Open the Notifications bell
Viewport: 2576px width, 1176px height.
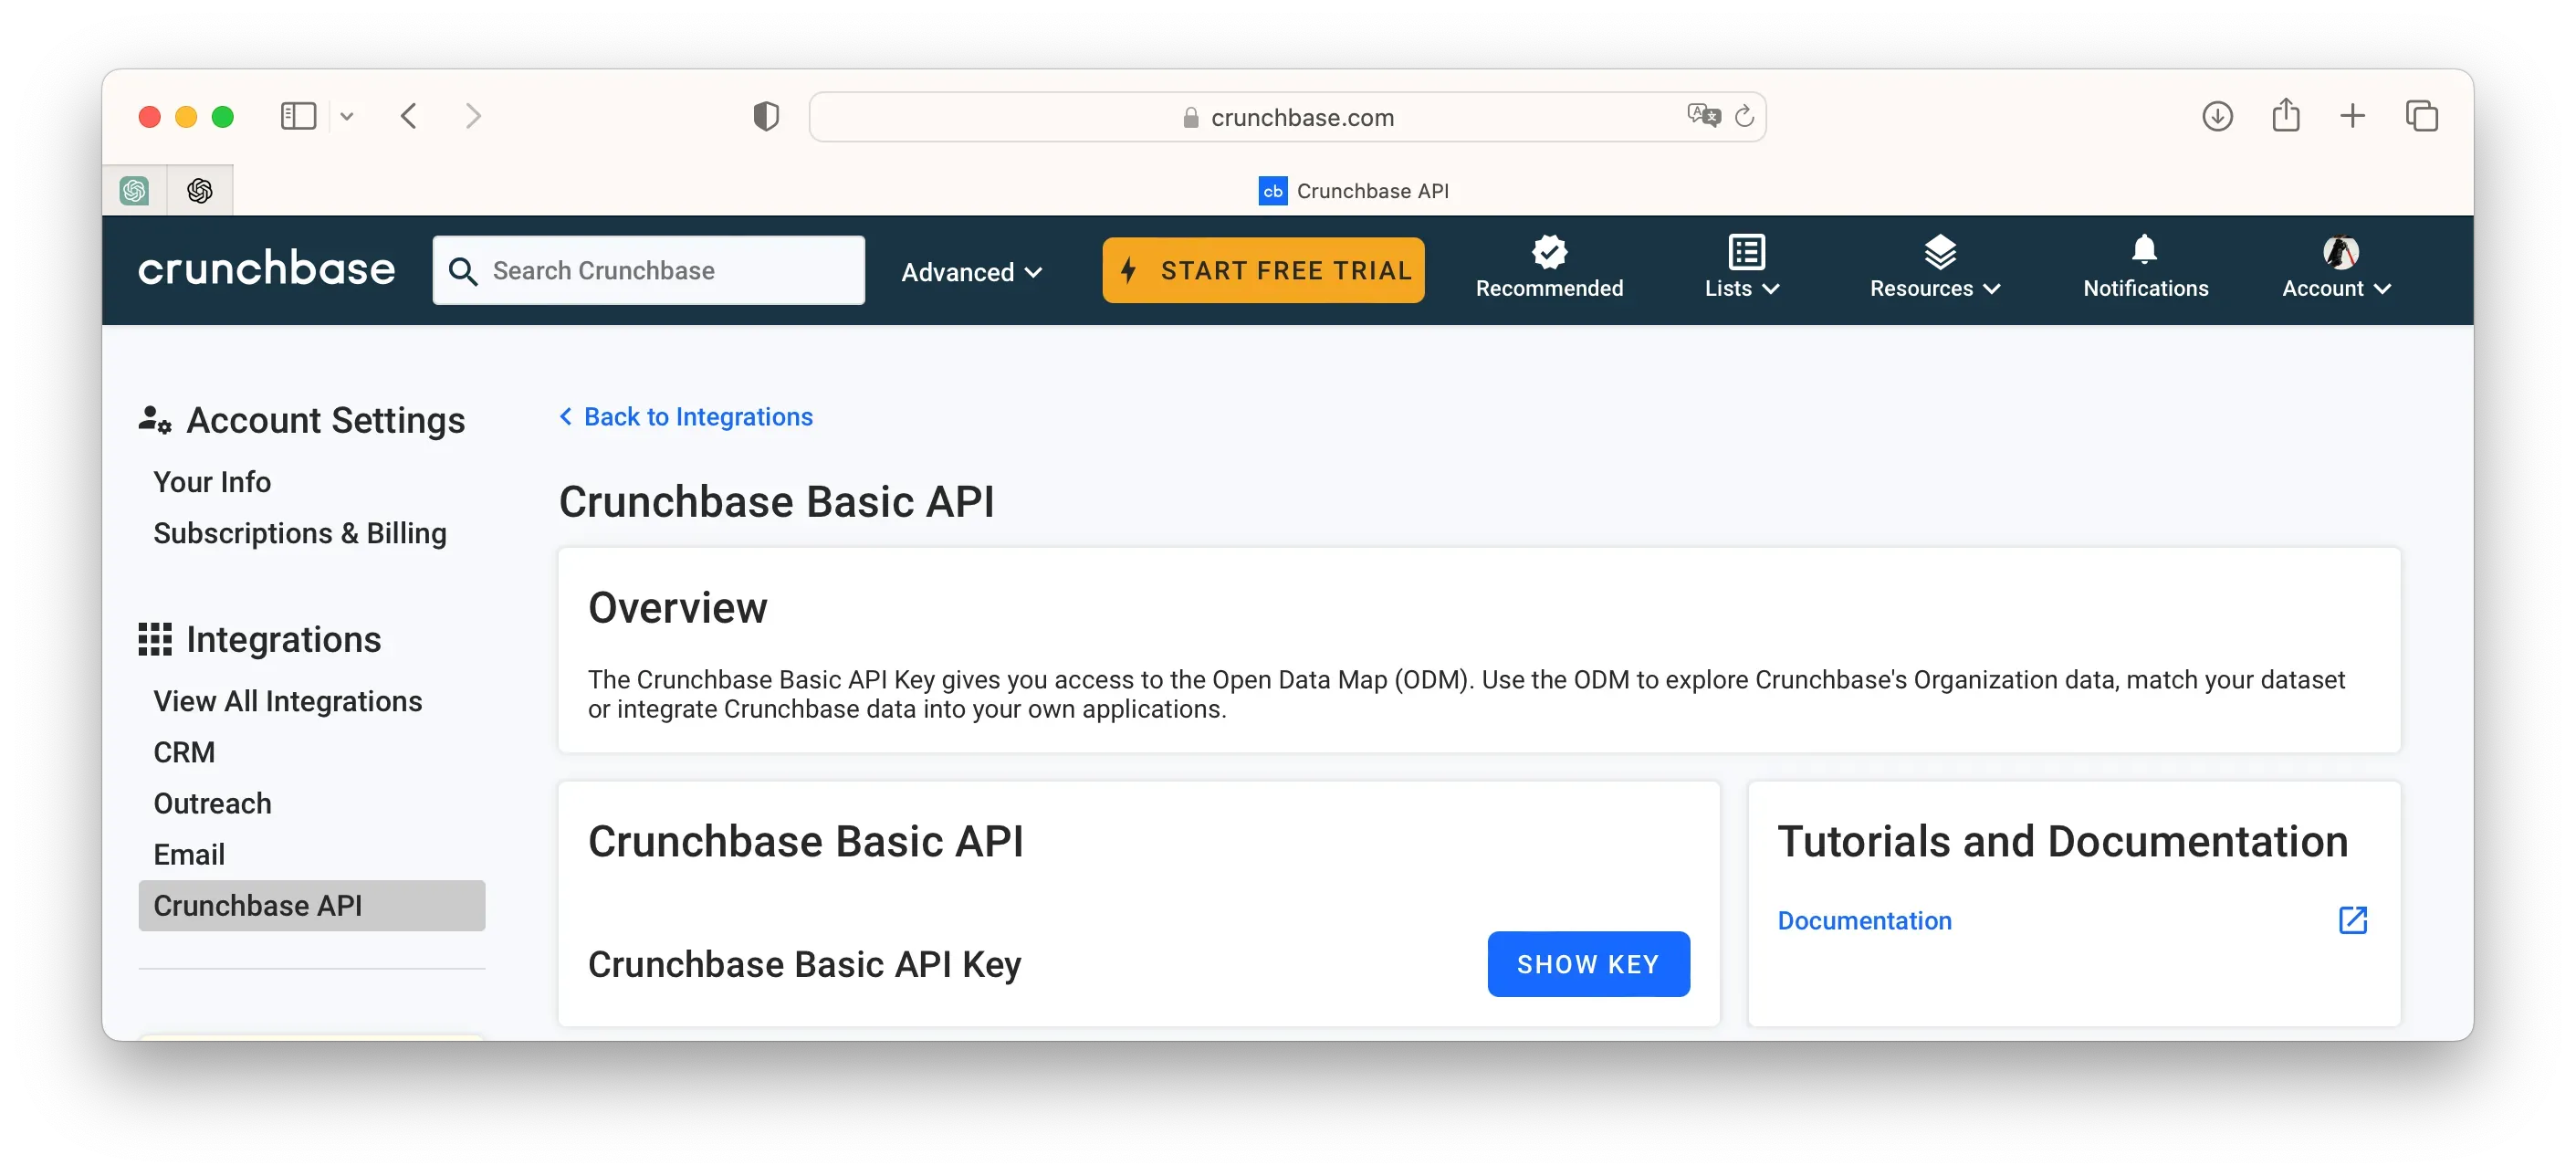coord(2144,252)
